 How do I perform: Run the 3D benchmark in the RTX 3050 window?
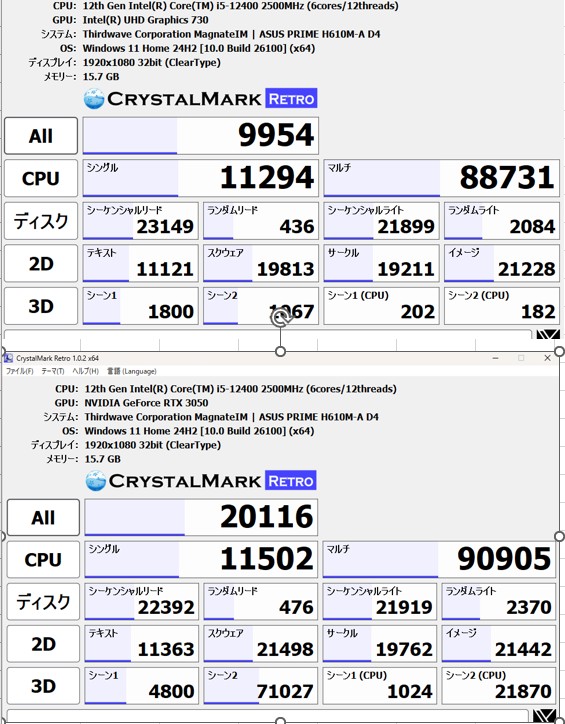click(x=43, y=686)
